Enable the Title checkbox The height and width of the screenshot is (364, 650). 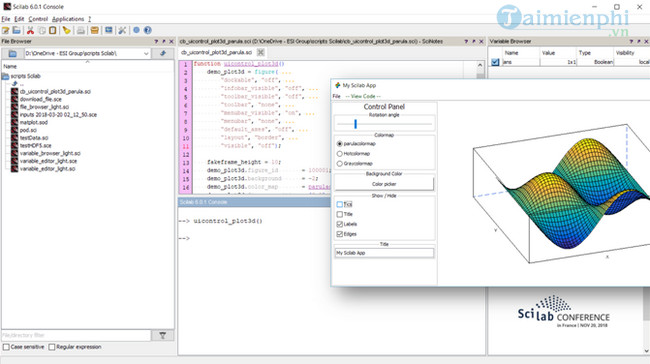click(340, 214)
